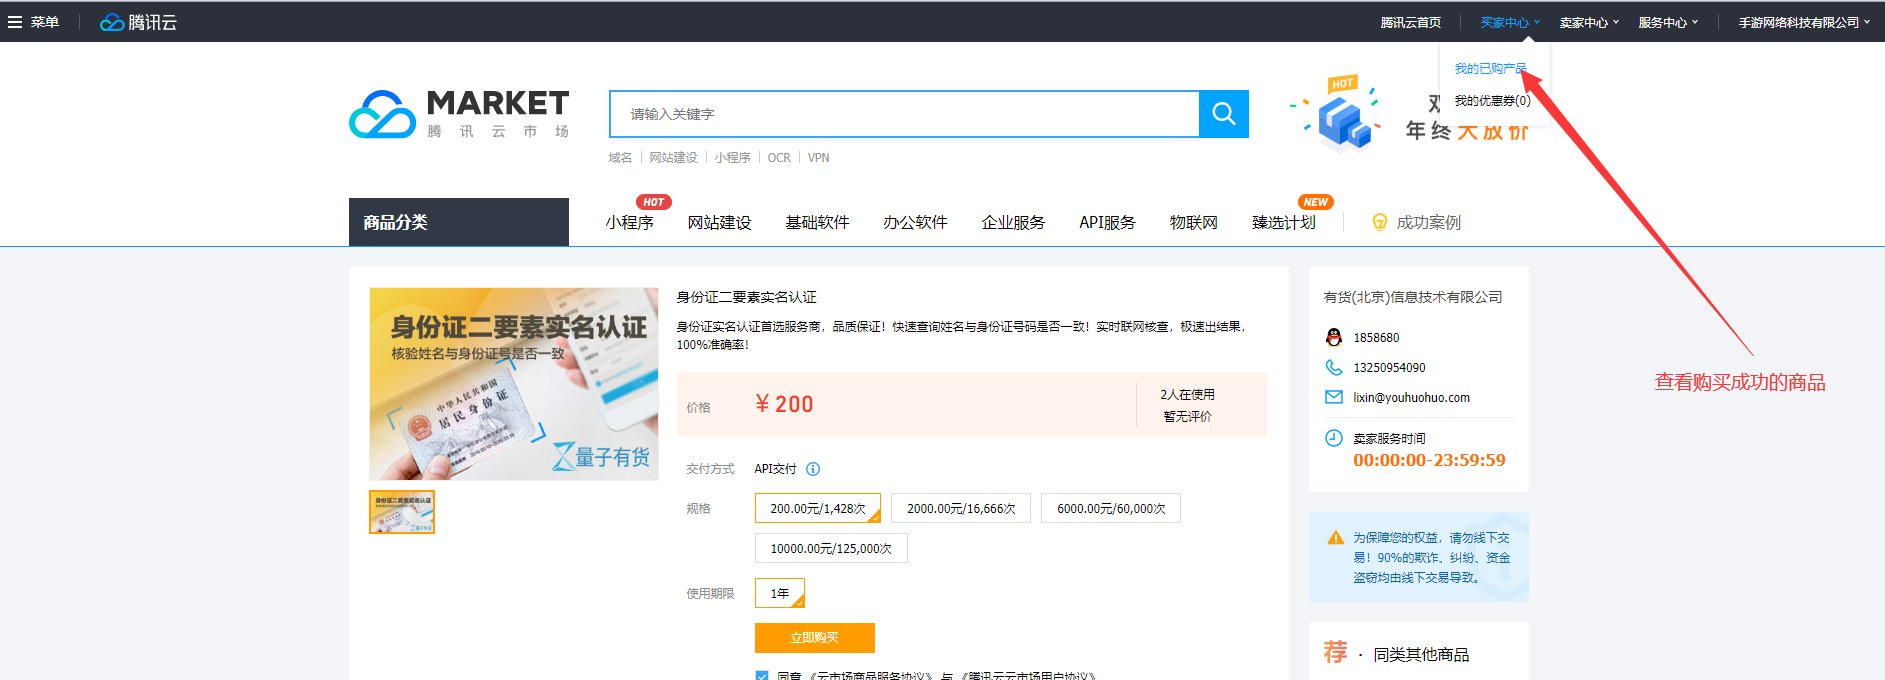
Task: Click the HOT promotional cube banner
Action: click(x=1336, y=112)
